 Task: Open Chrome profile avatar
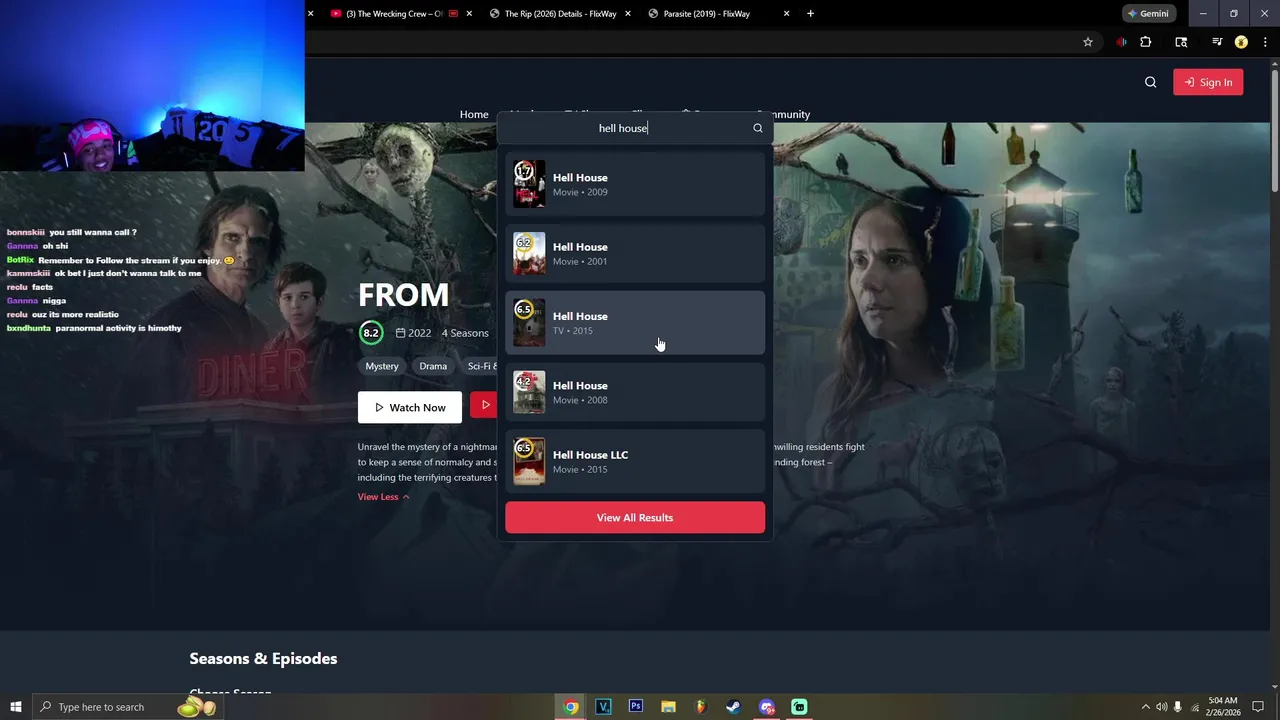pos(1241,42)
